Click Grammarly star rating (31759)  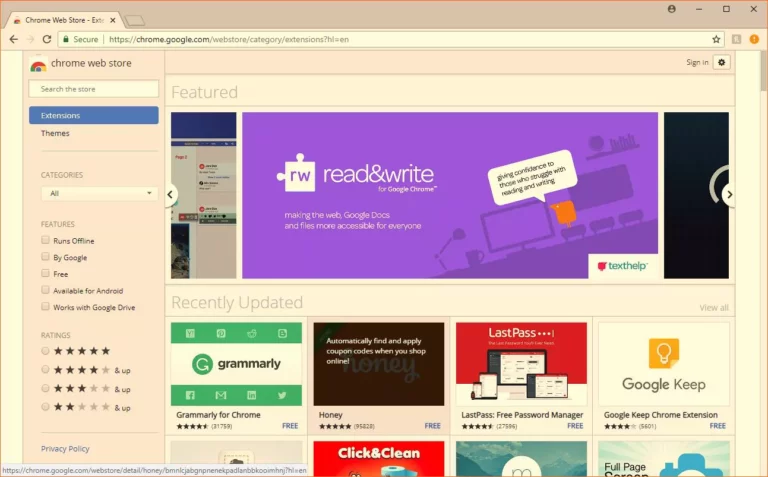pos(204,426)
